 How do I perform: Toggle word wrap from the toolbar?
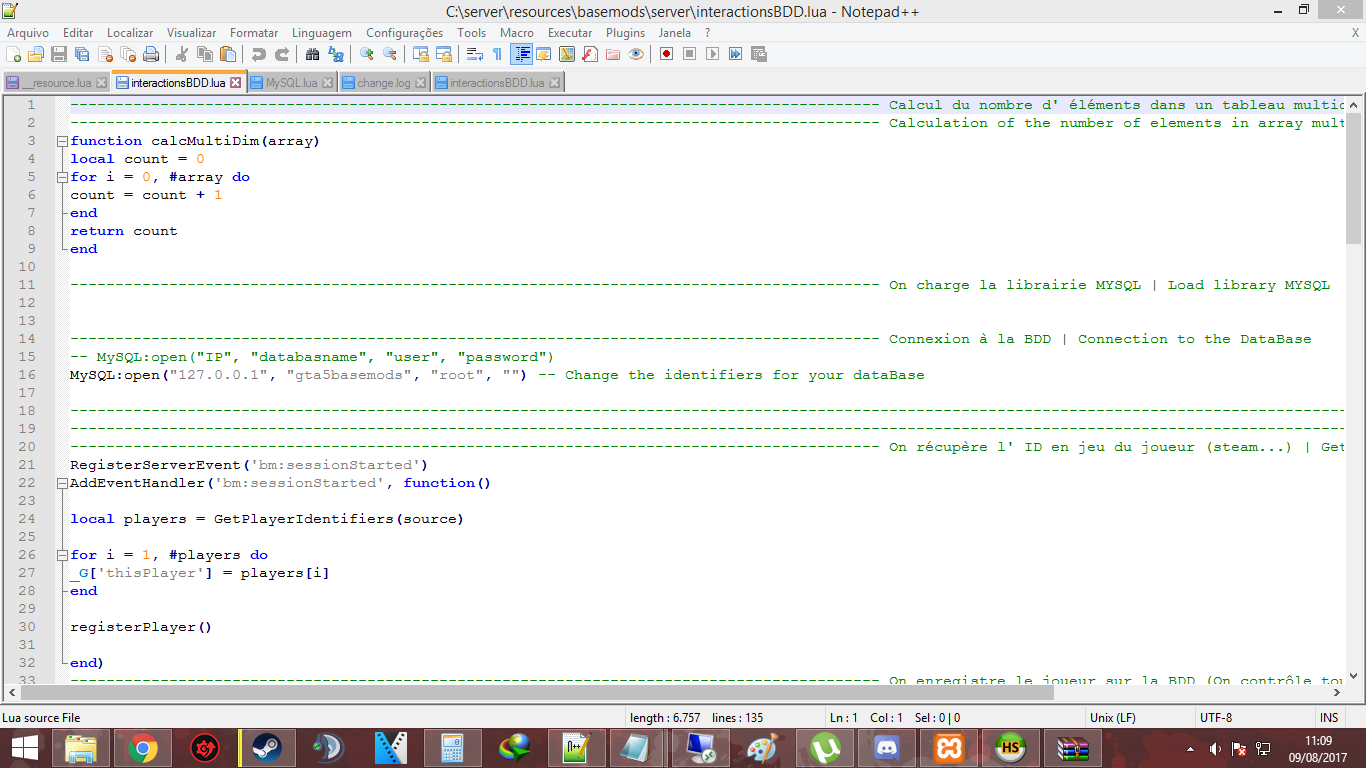476,54
